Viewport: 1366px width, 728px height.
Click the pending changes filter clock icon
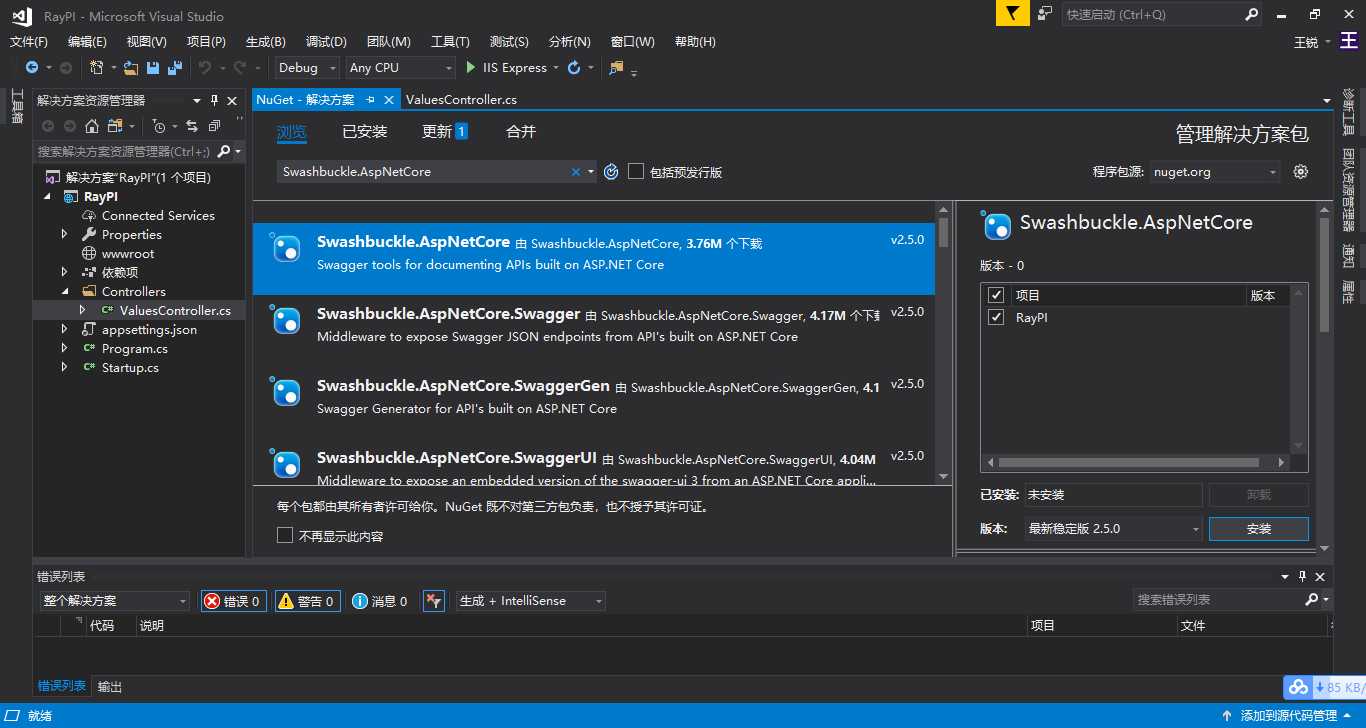click(158, 126)
